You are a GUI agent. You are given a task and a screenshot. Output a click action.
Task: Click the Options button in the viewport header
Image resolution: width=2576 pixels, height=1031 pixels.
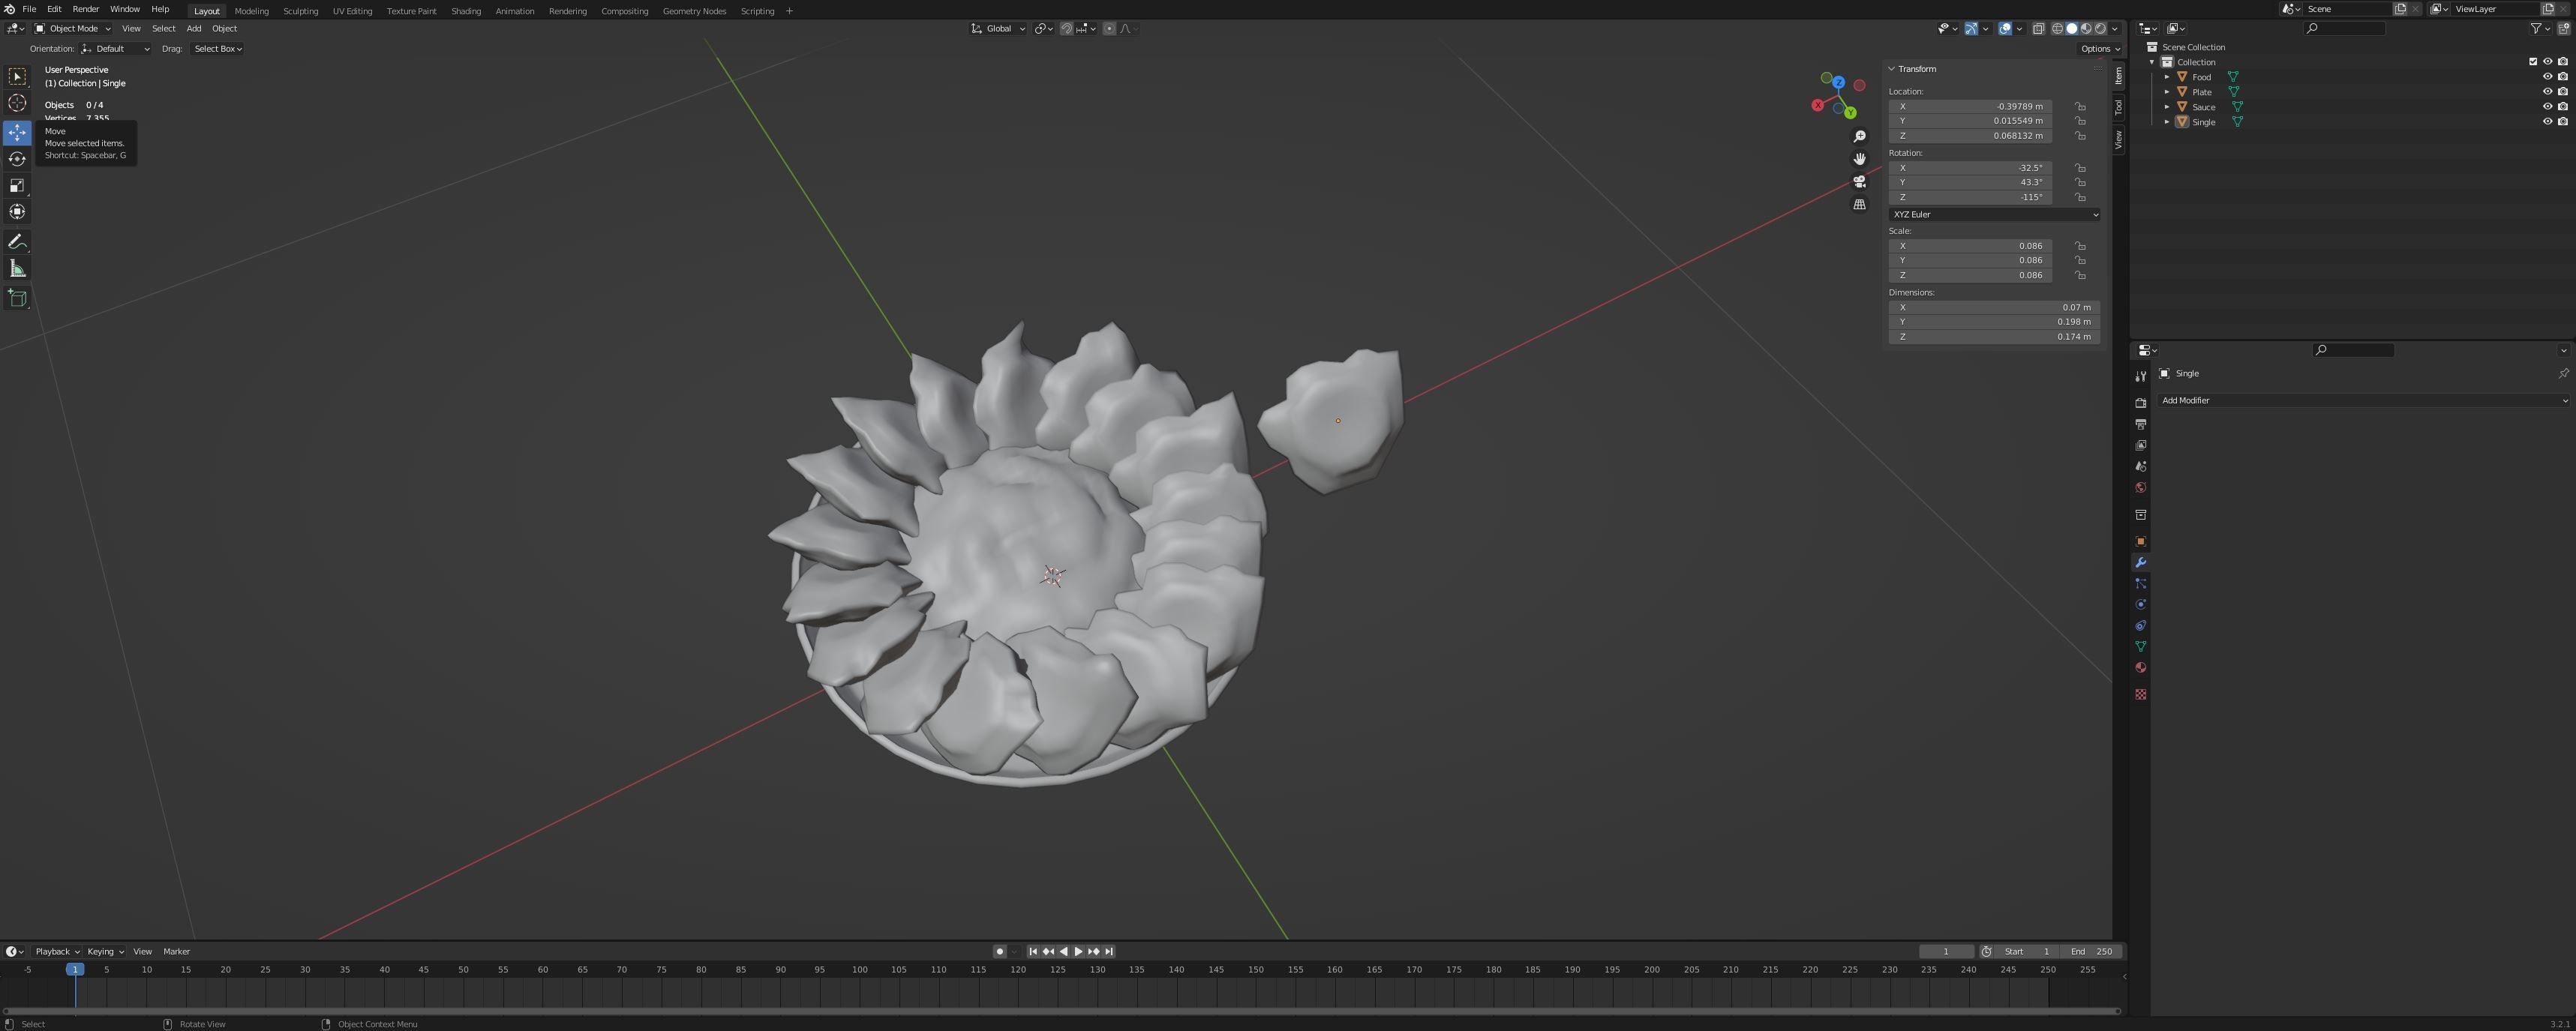[x=2099, y=49]
